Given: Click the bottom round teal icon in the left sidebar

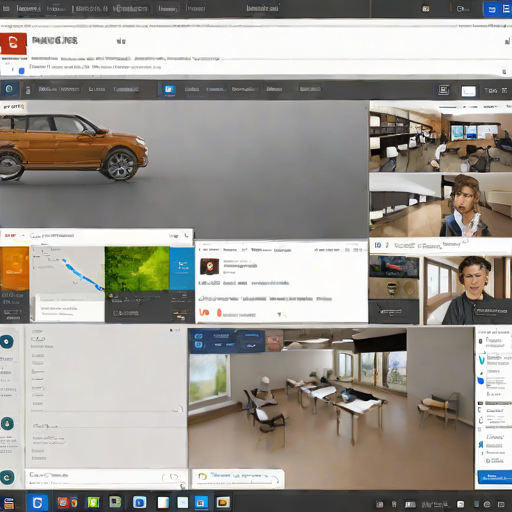Looking at the screenshot, I should coord(7,477).
